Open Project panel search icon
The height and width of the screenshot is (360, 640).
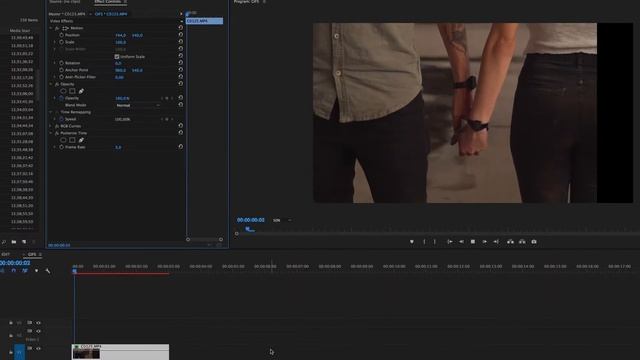pyautogui.click(x=4, y=242)
